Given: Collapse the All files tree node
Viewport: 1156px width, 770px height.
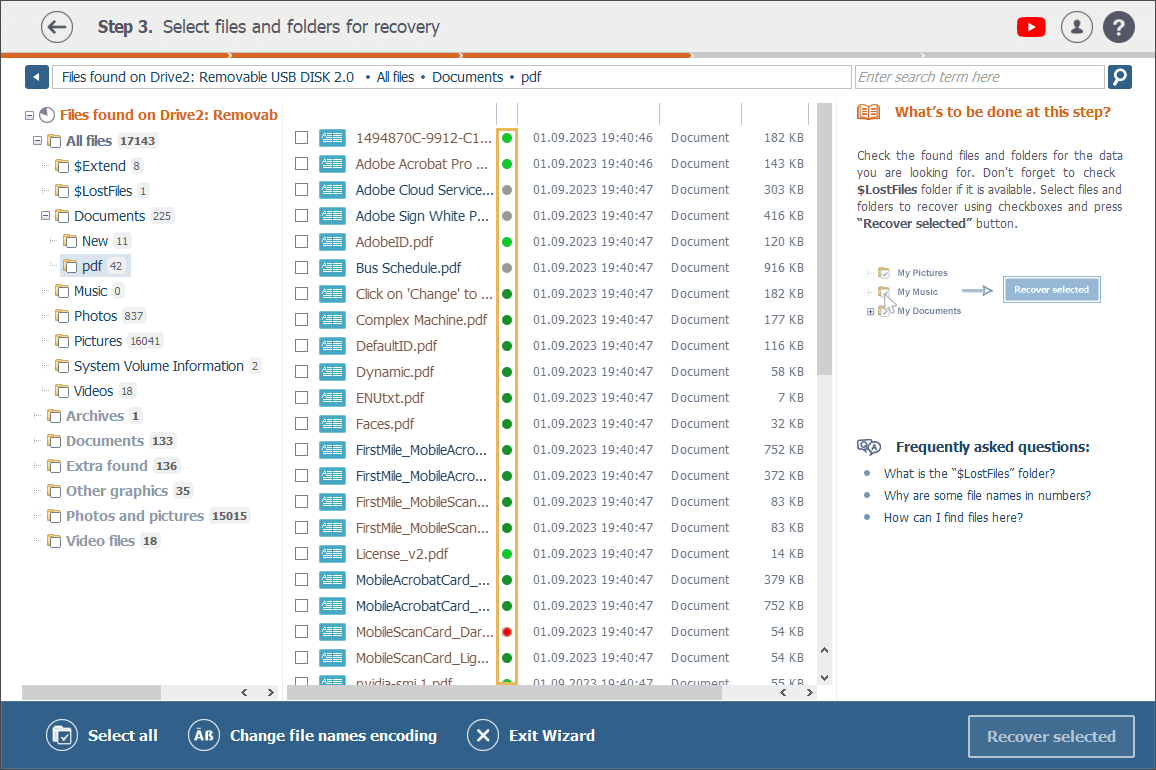Looking at the screenshot, I should (38, 141).
